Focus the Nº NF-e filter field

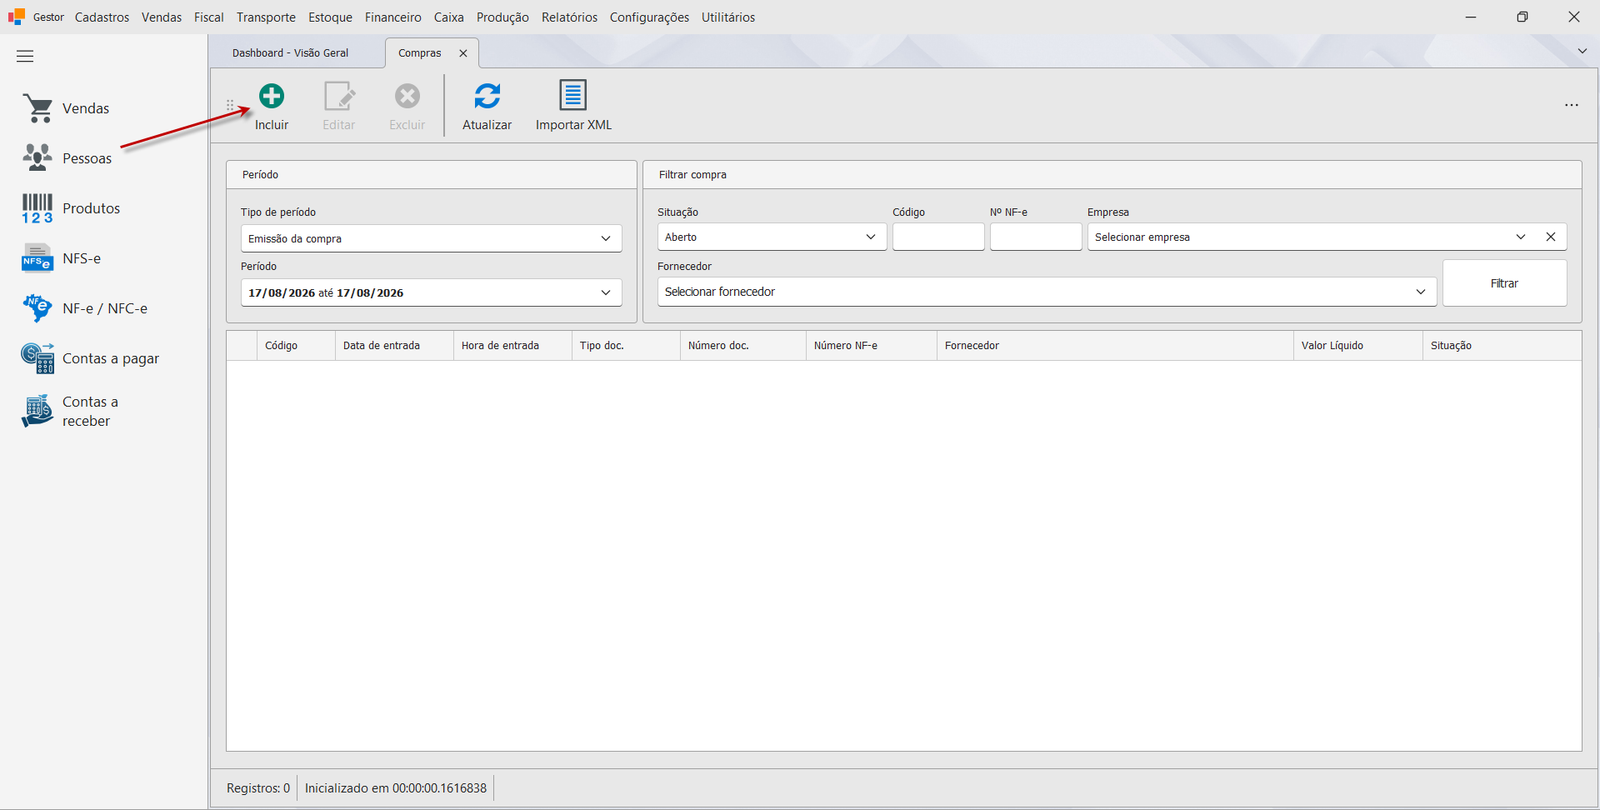(x=1035, y=237)
